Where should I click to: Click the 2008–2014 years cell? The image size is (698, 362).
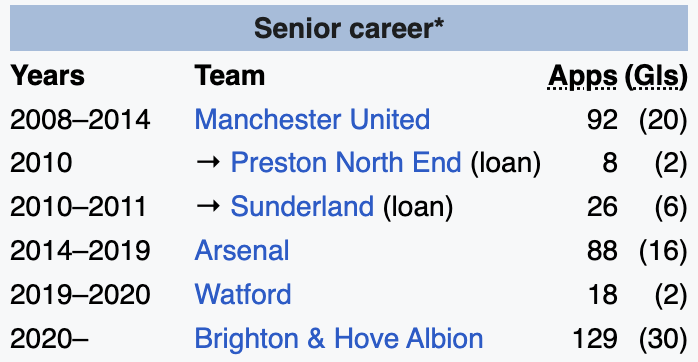80,120
